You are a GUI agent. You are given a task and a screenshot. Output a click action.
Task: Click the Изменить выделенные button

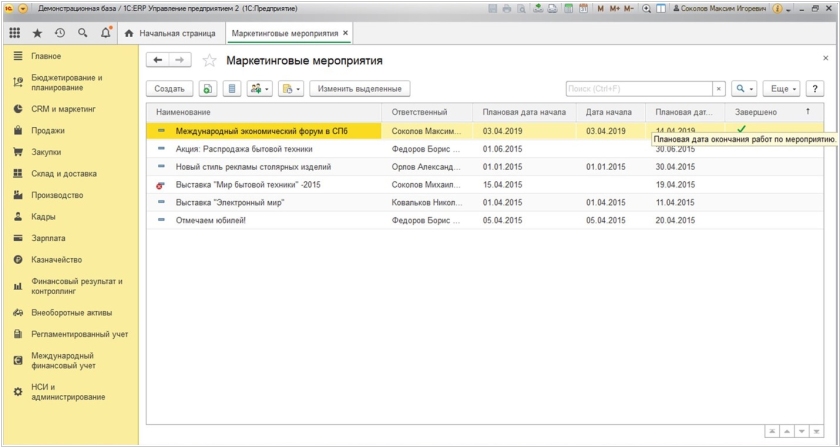click(360, 89)
